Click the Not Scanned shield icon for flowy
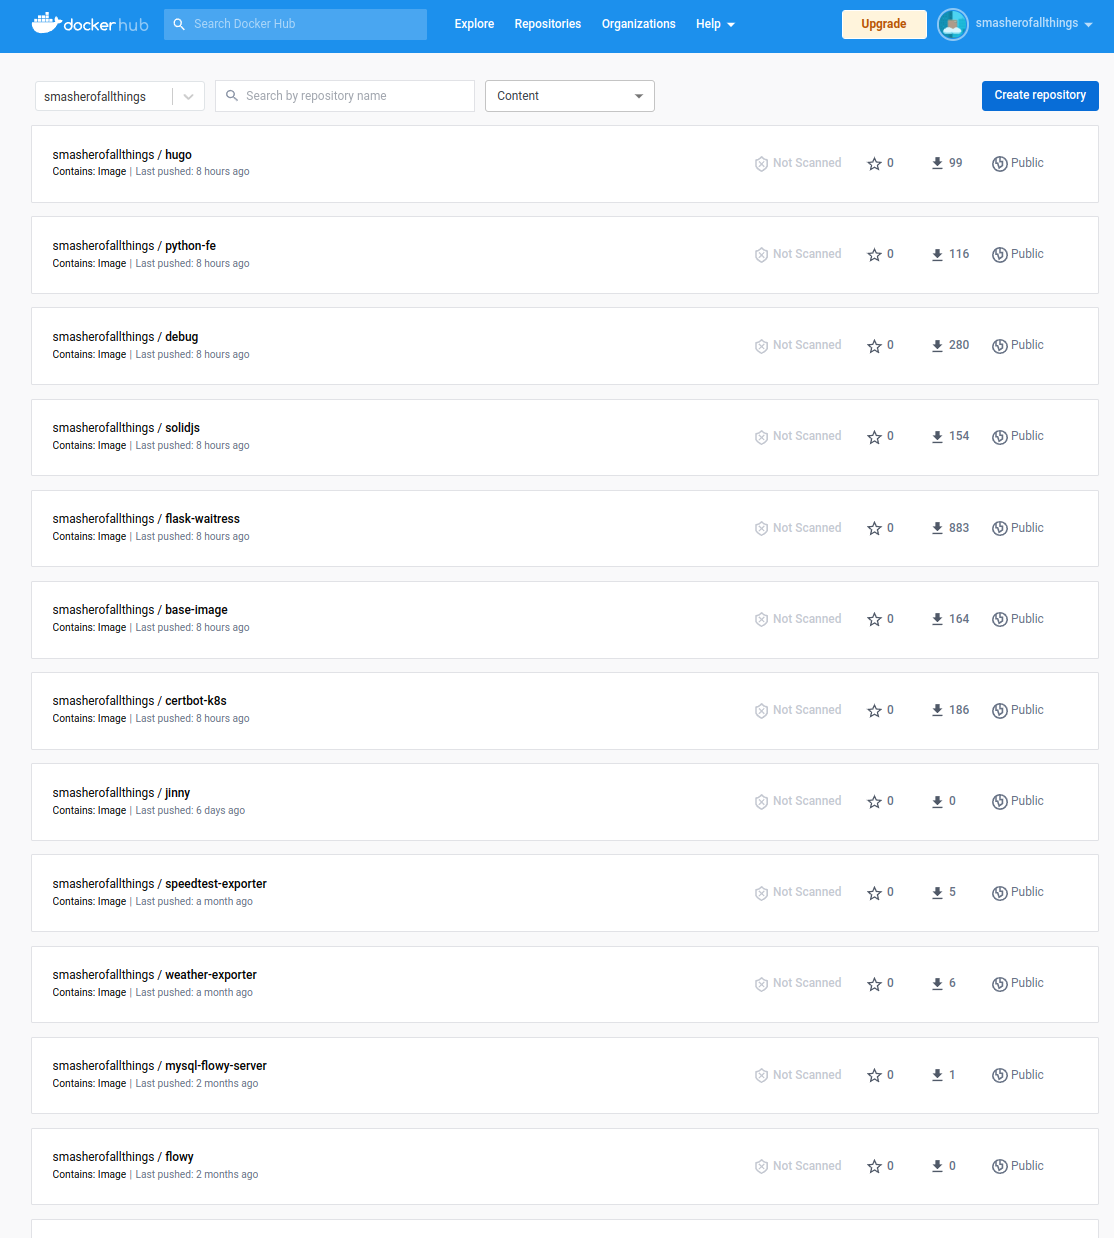 click(761, 1167)
